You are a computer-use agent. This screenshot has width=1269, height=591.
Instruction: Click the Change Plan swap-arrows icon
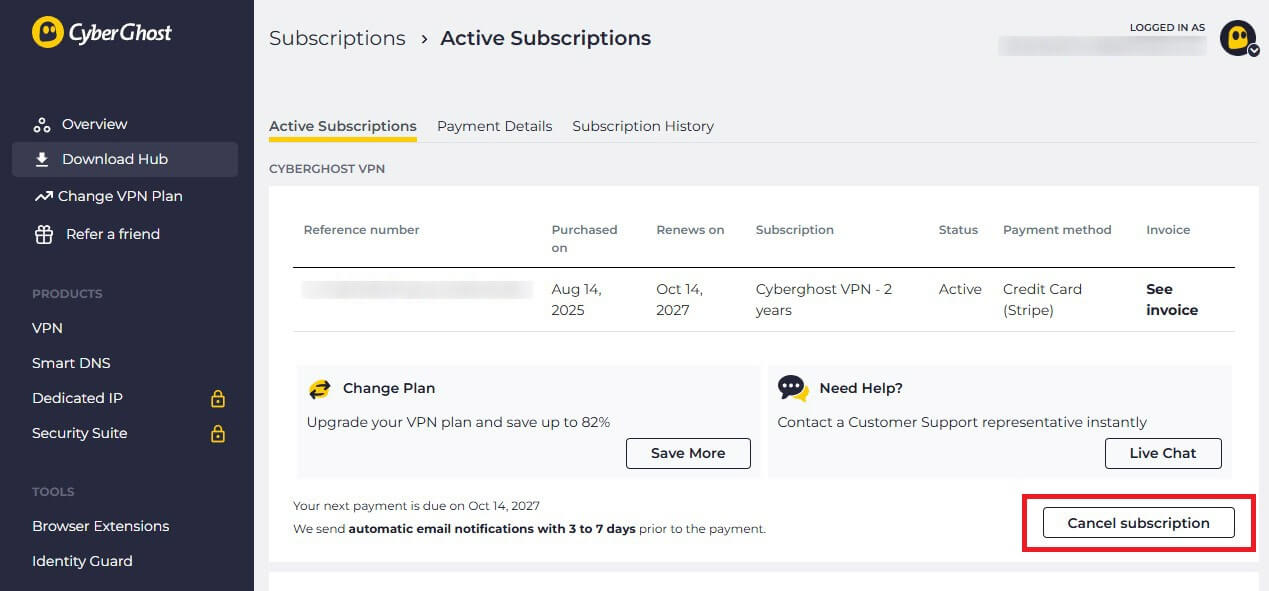click(319, 388)
